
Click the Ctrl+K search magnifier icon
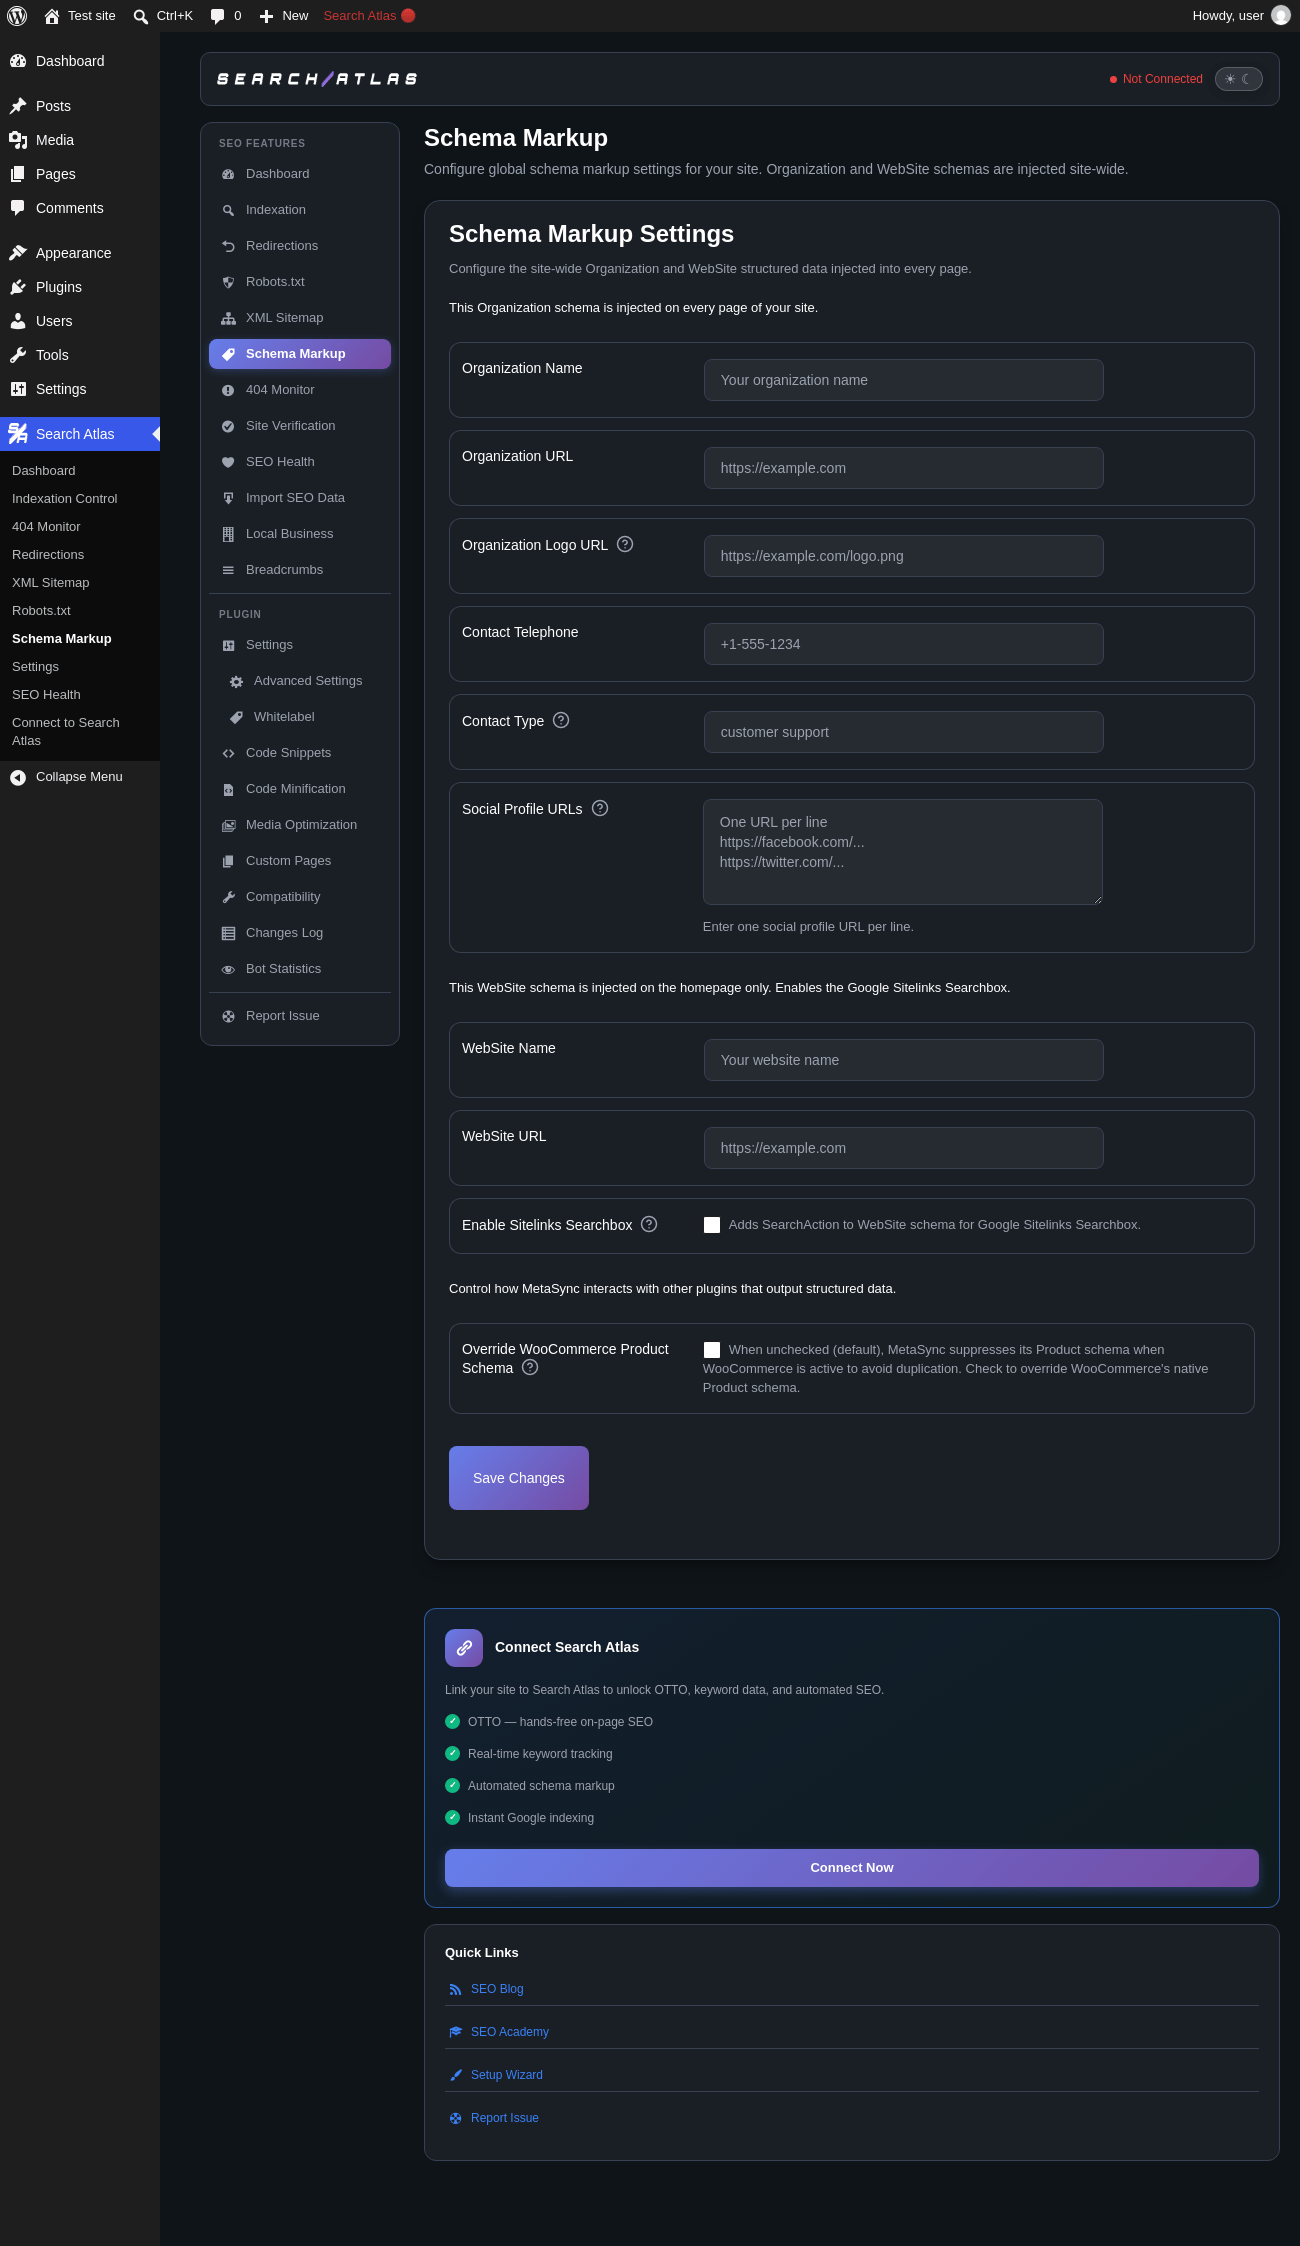(x=141, y=16)
